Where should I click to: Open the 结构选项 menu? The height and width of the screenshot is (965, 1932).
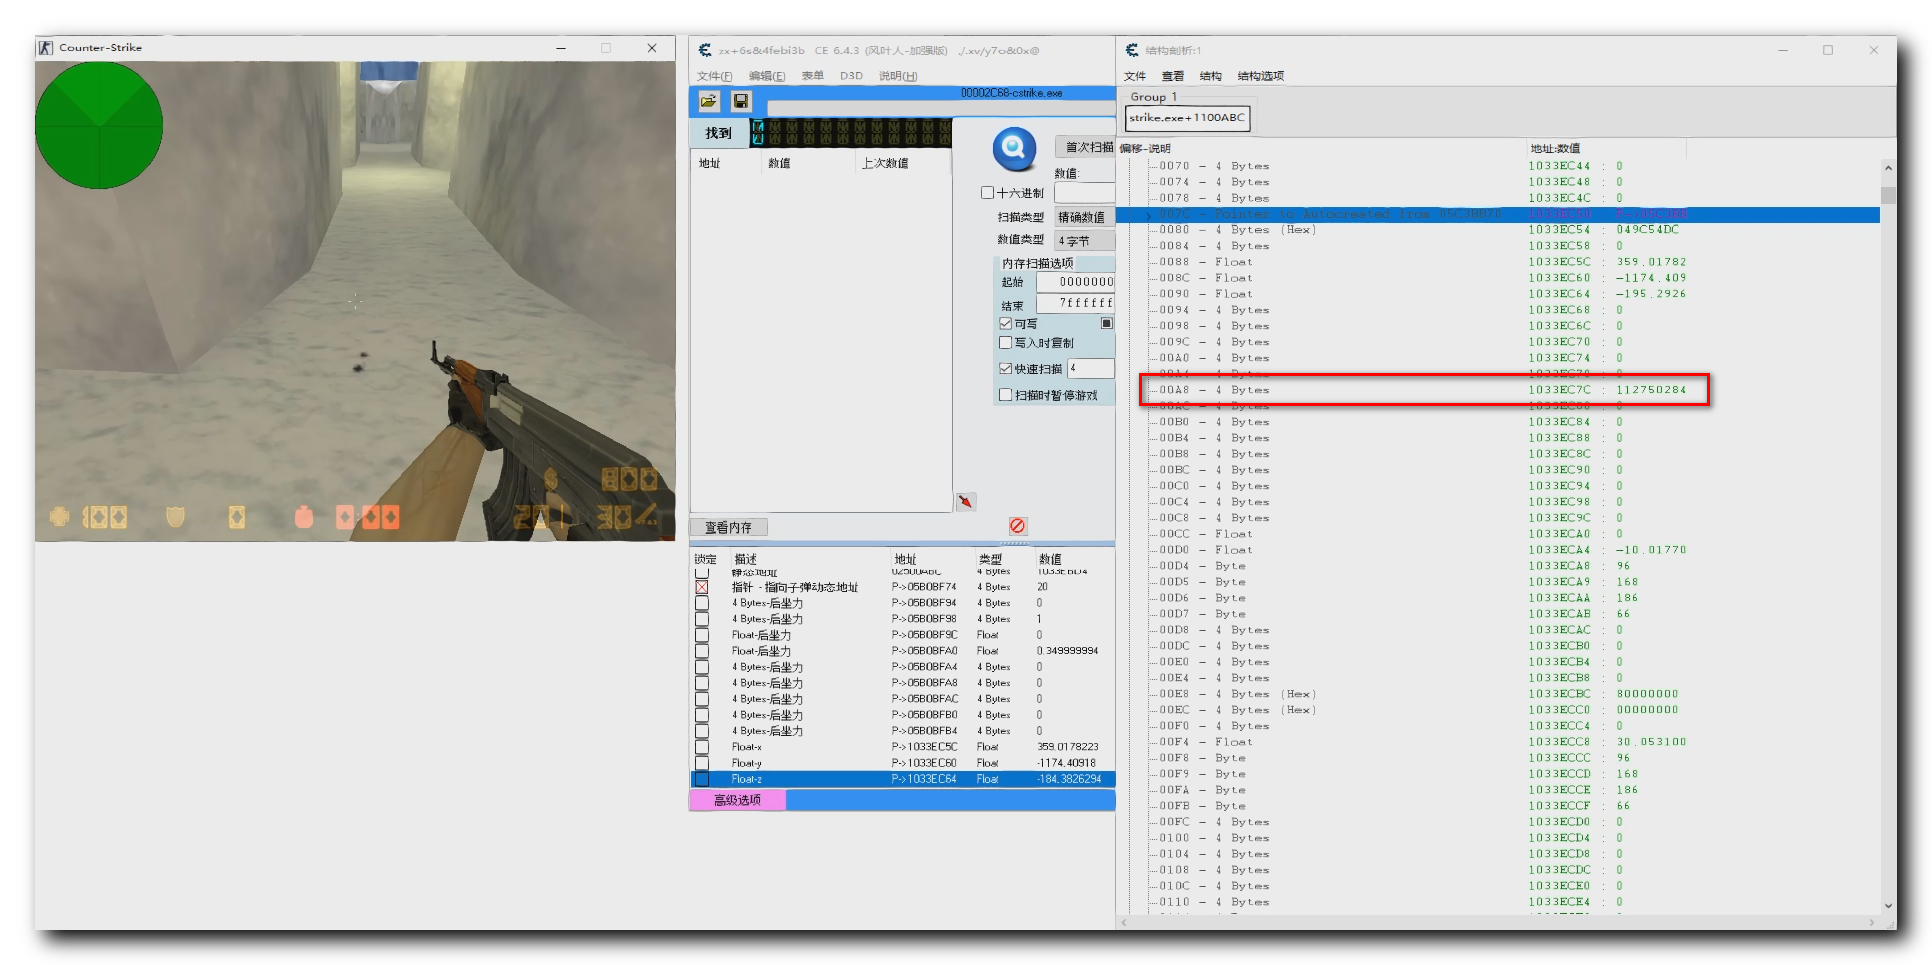1261,76
